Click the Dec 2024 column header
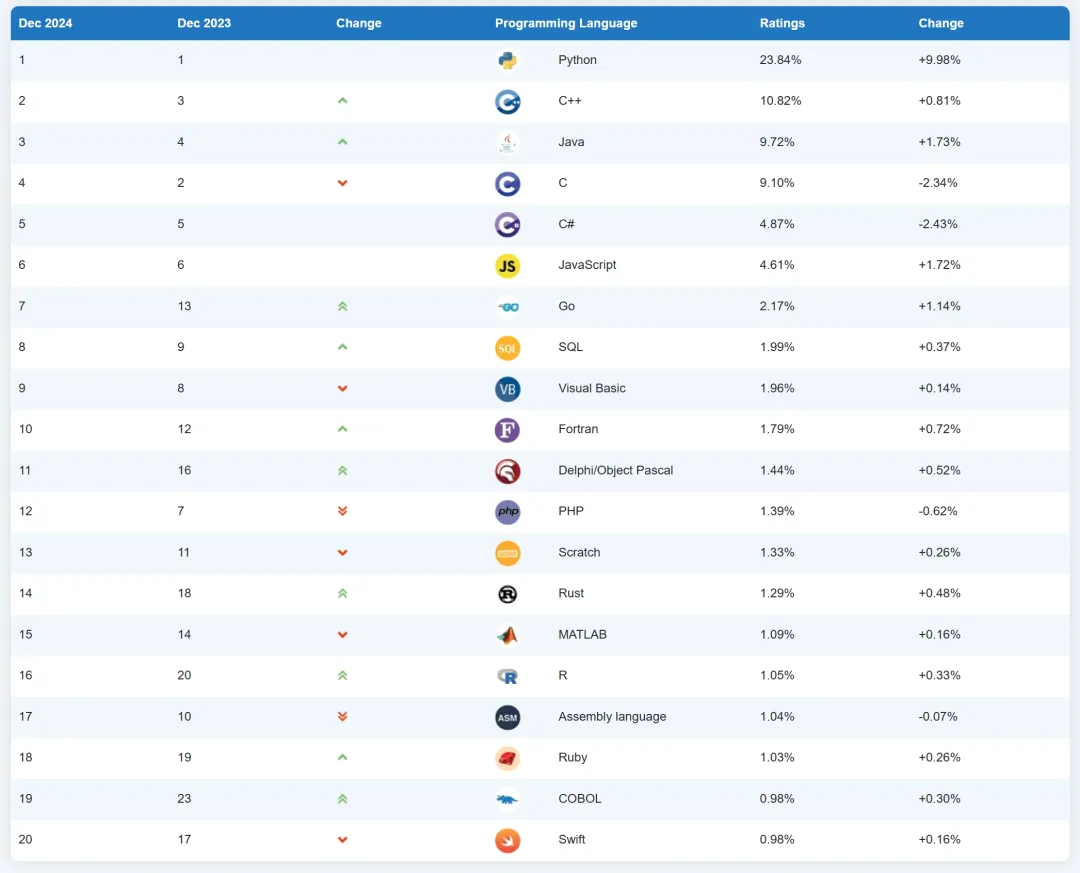Image resolution: width=1080 pixels, height=873 pixels. click(45, 23)
